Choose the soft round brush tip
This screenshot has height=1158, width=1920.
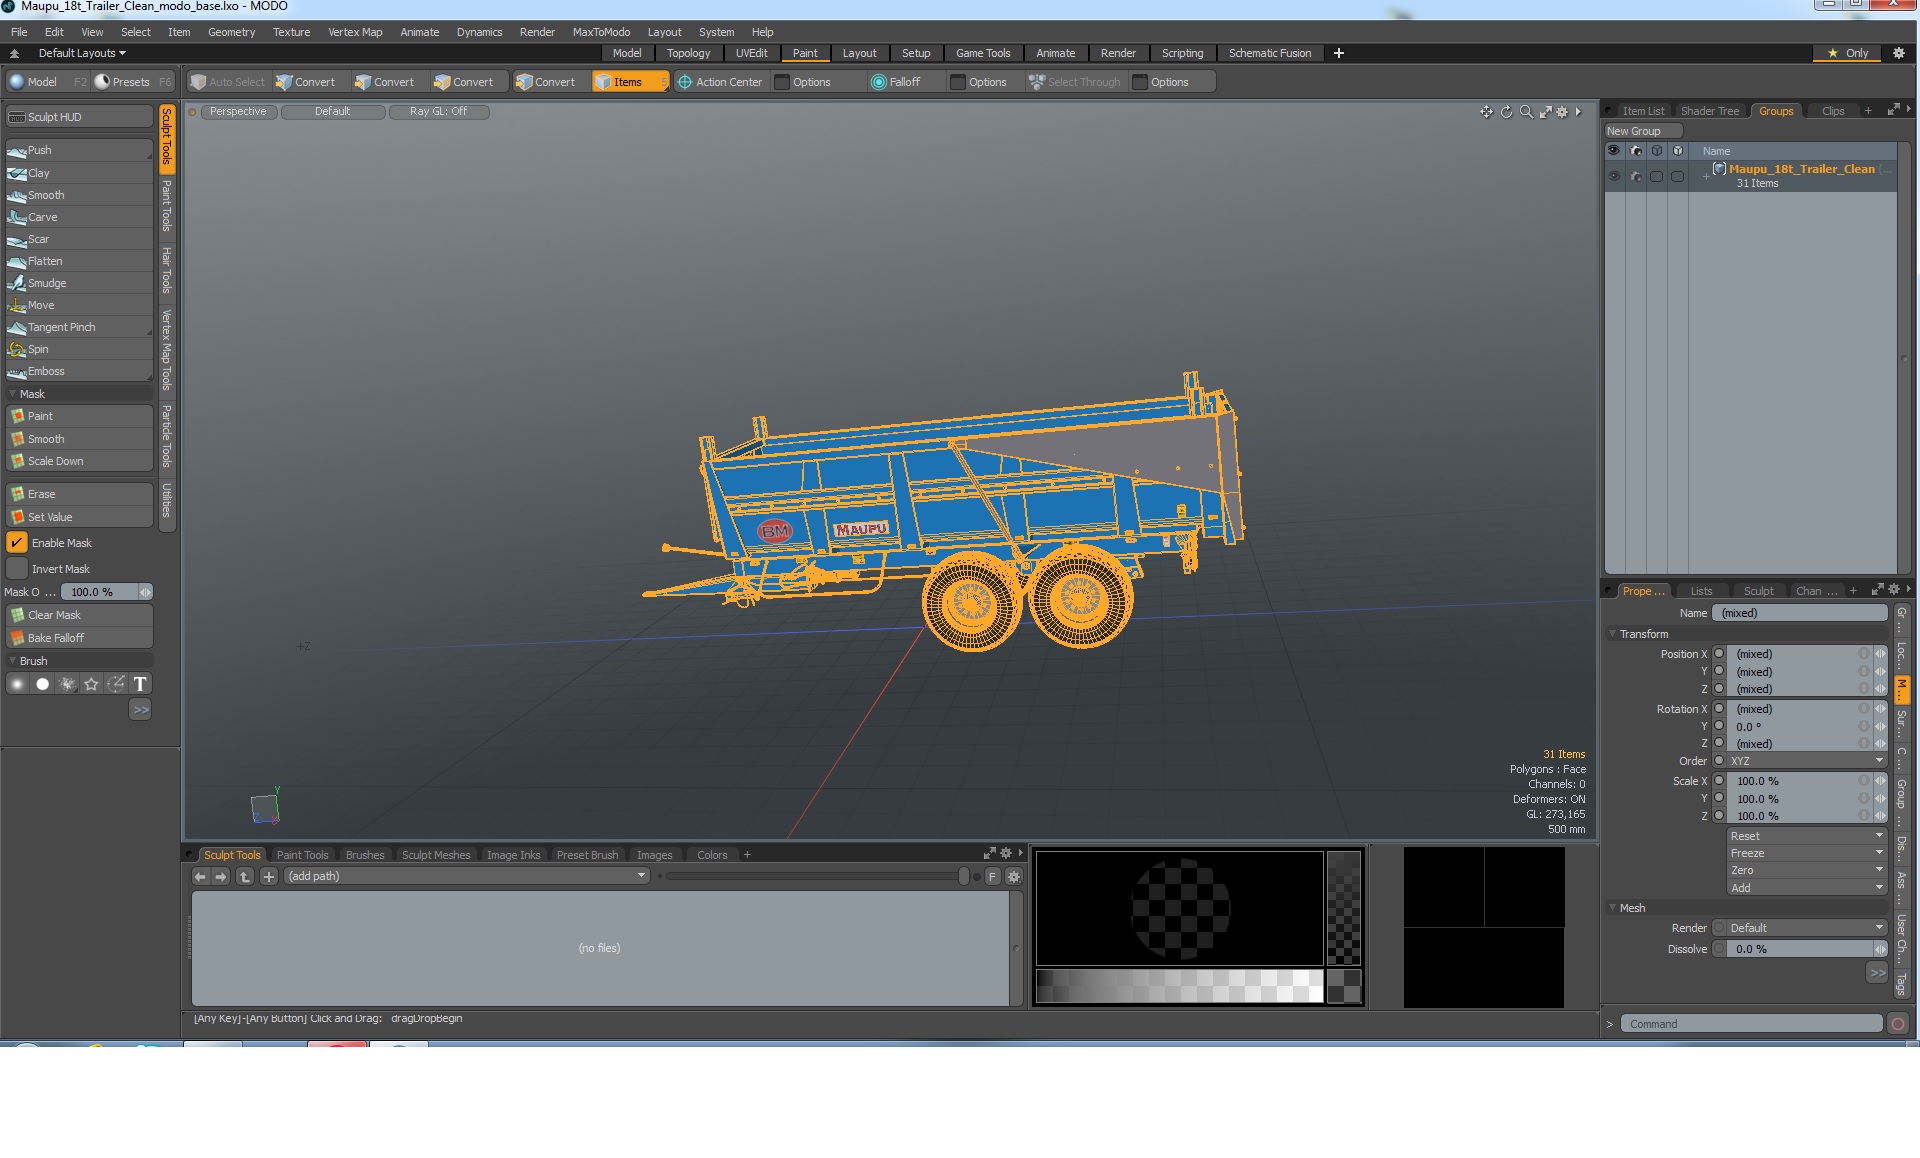(17, 684)
